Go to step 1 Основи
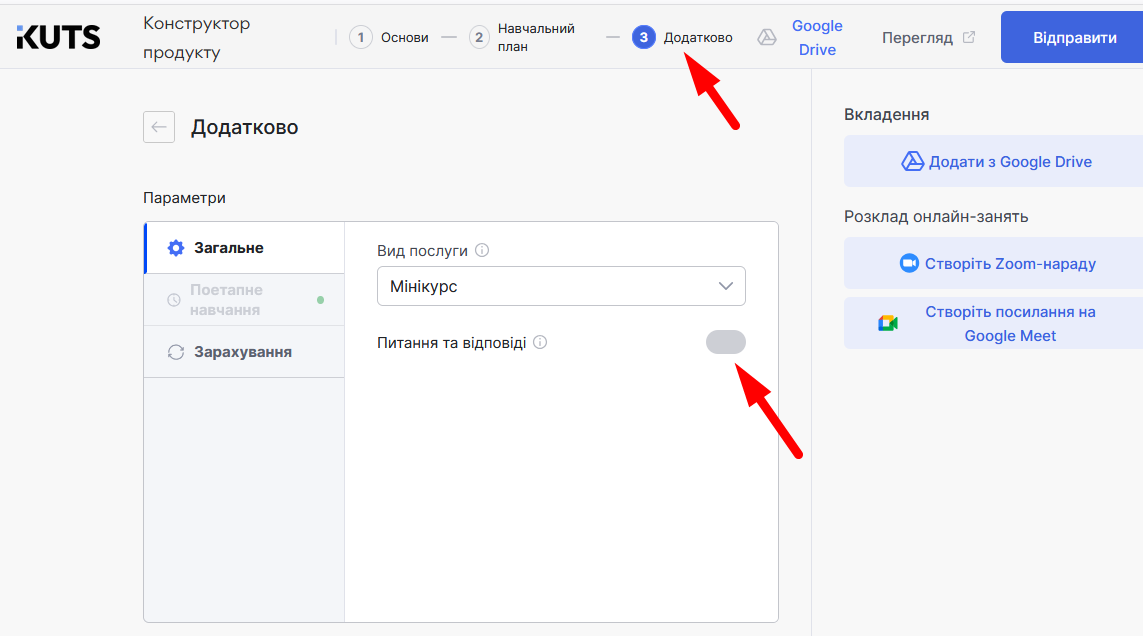 pyautogui.click(x=389, y=38)
